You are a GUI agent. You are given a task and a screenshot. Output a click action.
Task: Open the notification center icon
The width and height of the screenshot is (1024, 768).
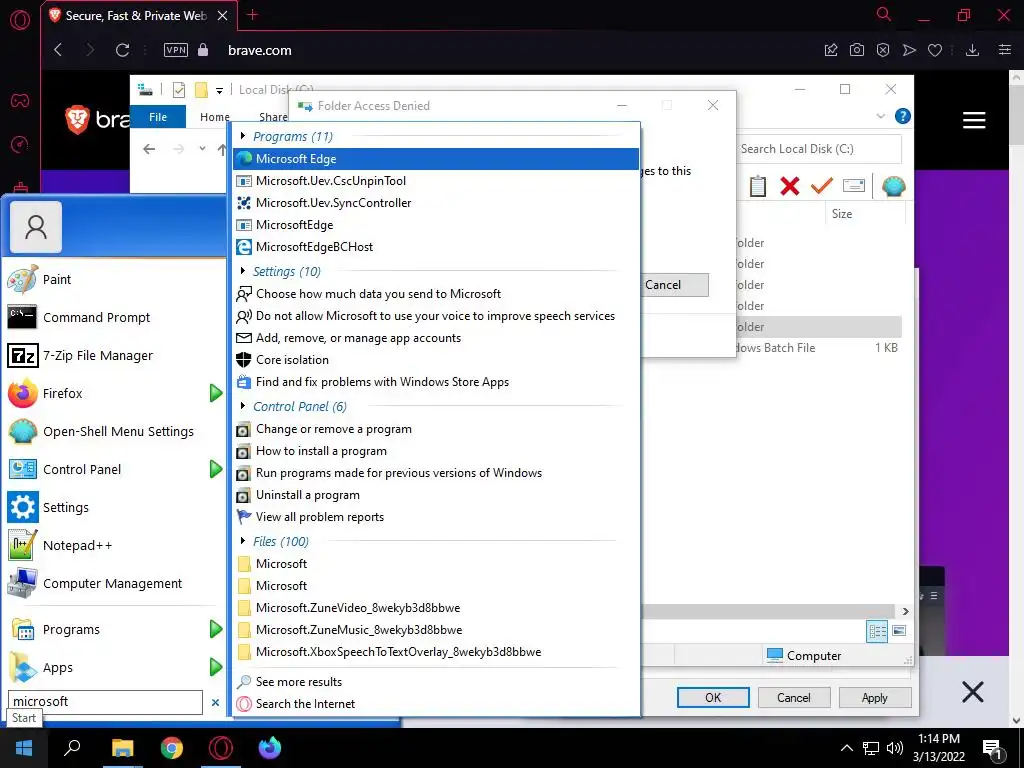pos(993,749)
